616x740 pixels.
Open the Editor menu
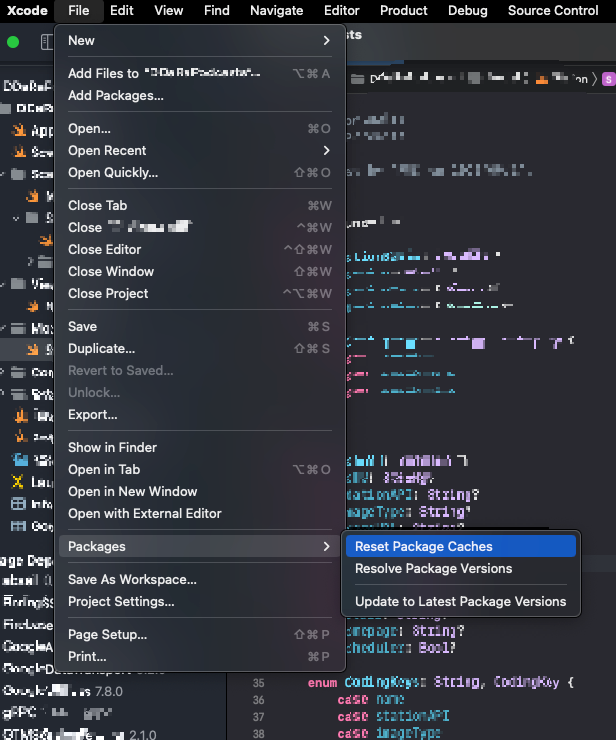click(342, 10)
